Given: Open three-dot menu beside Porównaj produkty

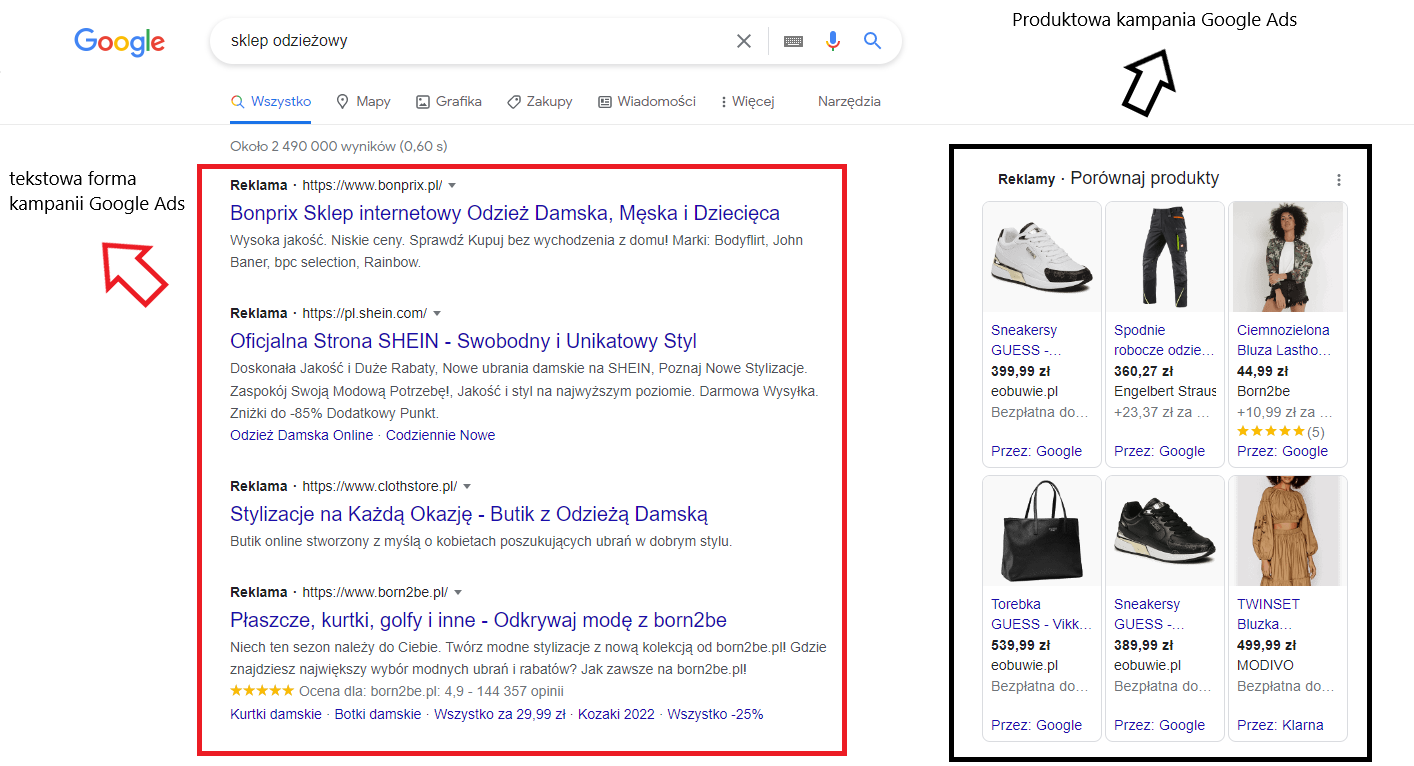Looking at the screenshot, I should click(1339, 180).
